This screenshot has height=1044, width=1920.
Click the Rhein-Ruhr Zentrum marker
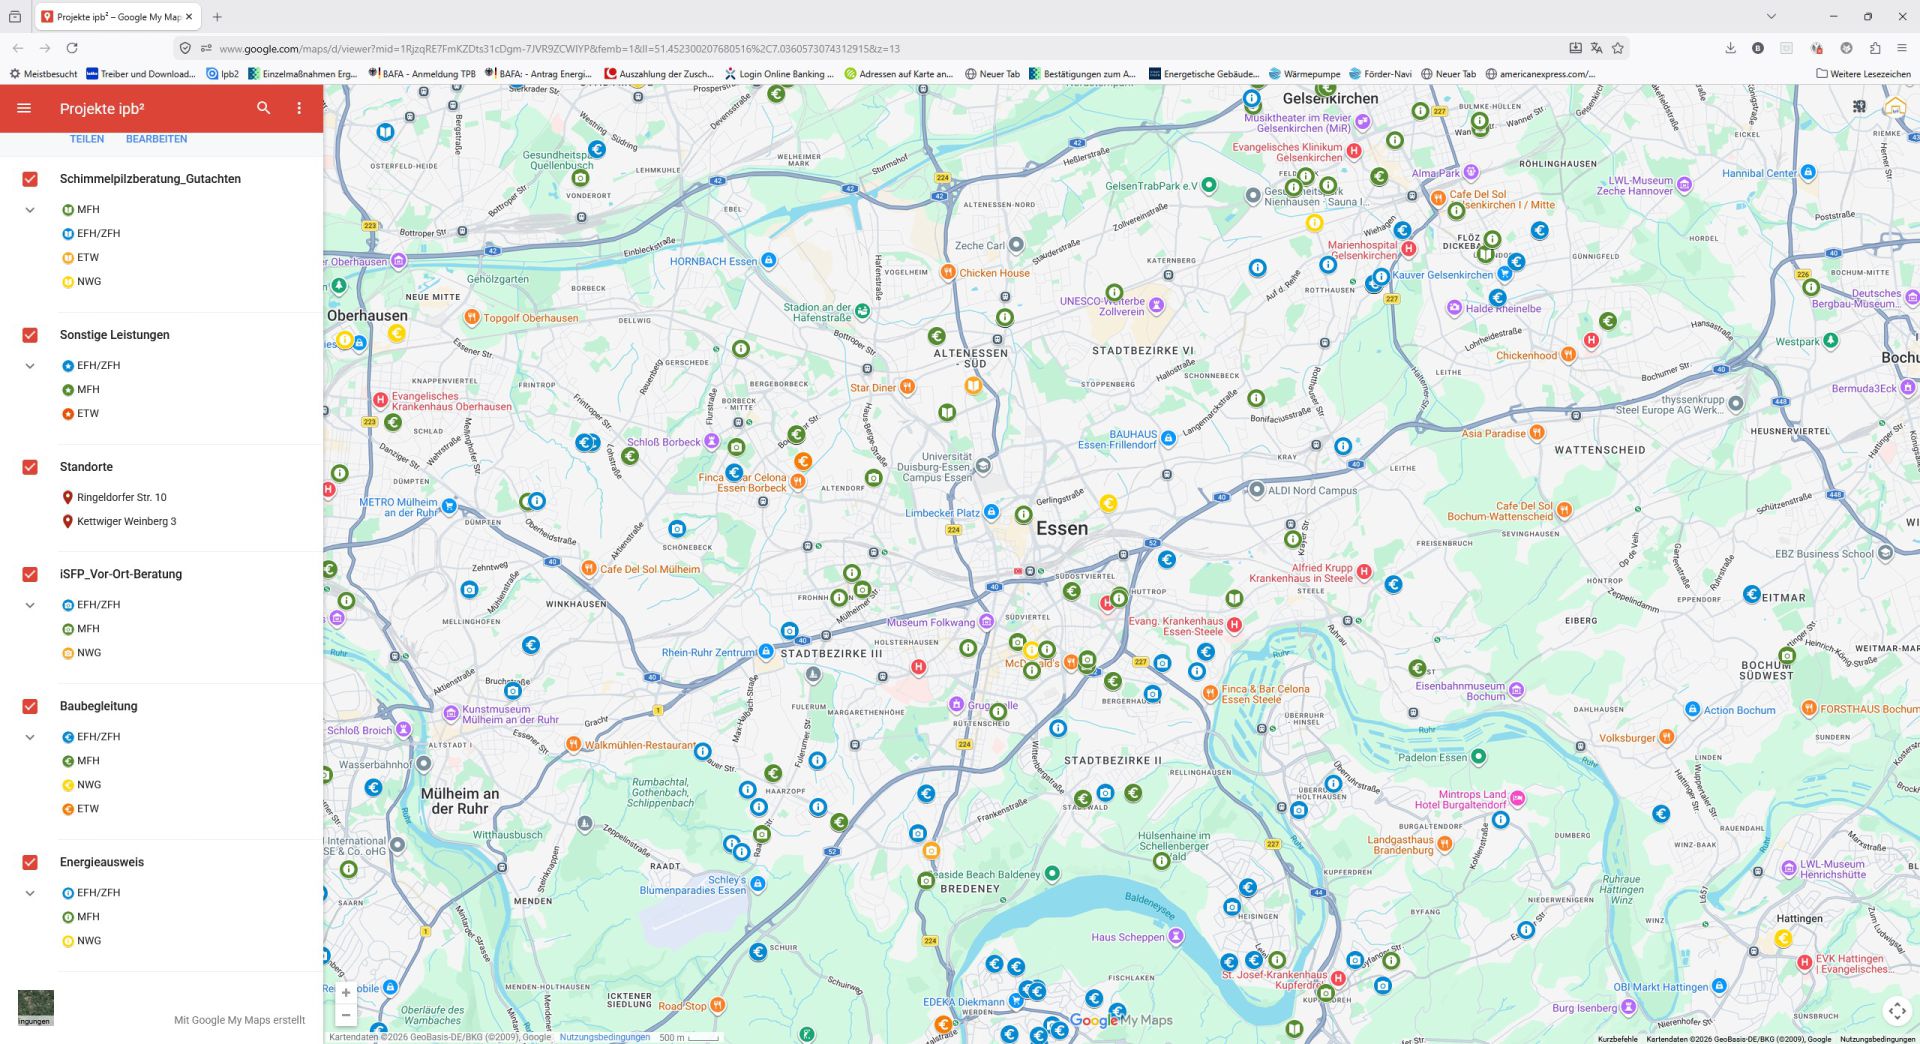tap(766, 652)
